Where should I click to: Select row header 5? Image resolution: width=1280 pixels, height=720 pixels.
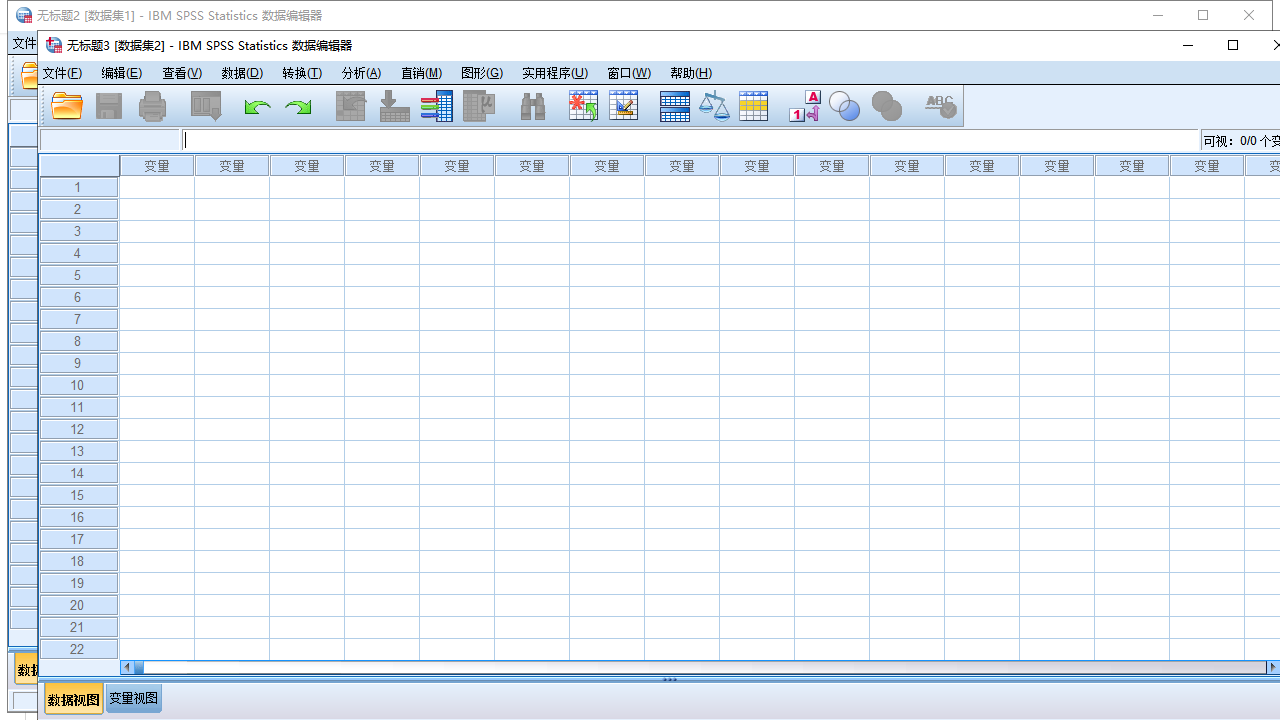(x=79, y=275)
